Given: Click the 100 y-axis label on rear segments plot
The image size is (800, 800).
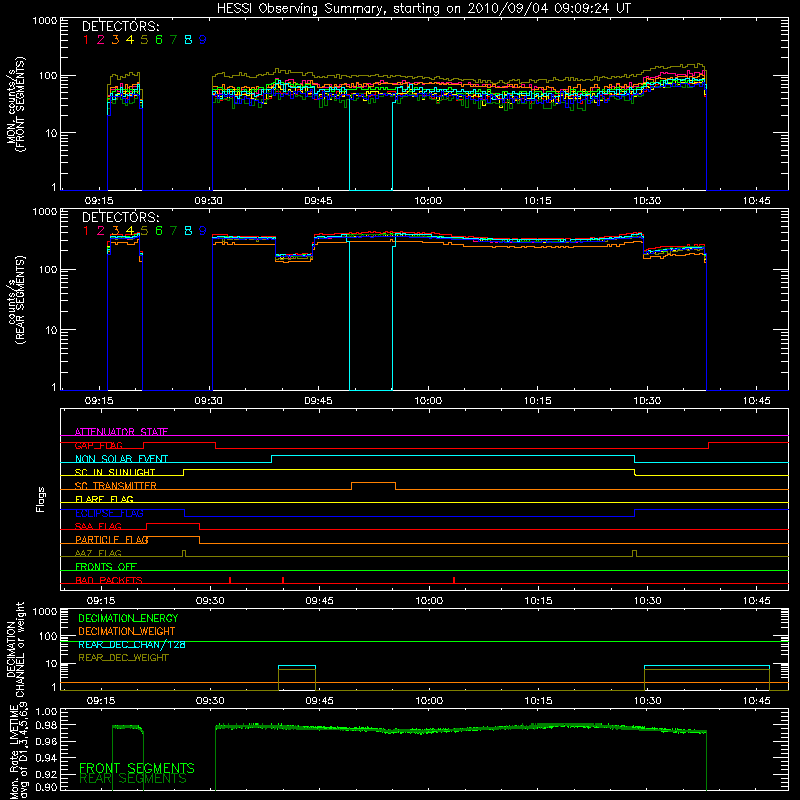Looking at the screenshot, I should click(48, 269).
